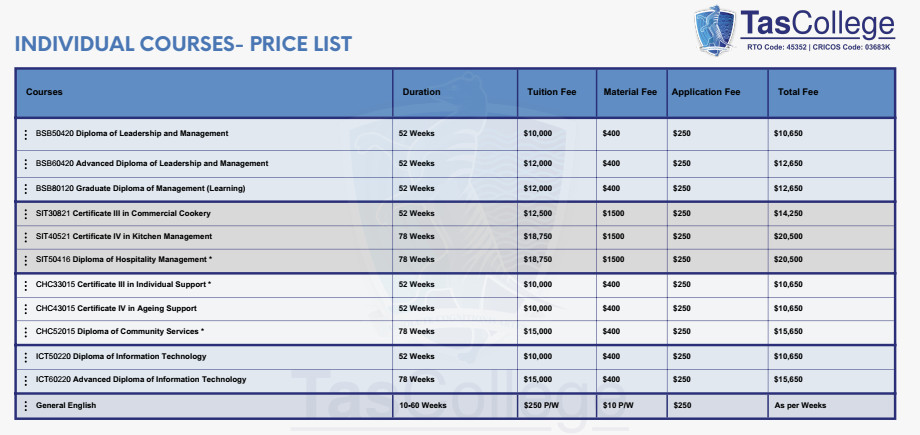Click three-dot icon beside CHC52015 Community Services
920x435 pixels.
coord(26,331)
